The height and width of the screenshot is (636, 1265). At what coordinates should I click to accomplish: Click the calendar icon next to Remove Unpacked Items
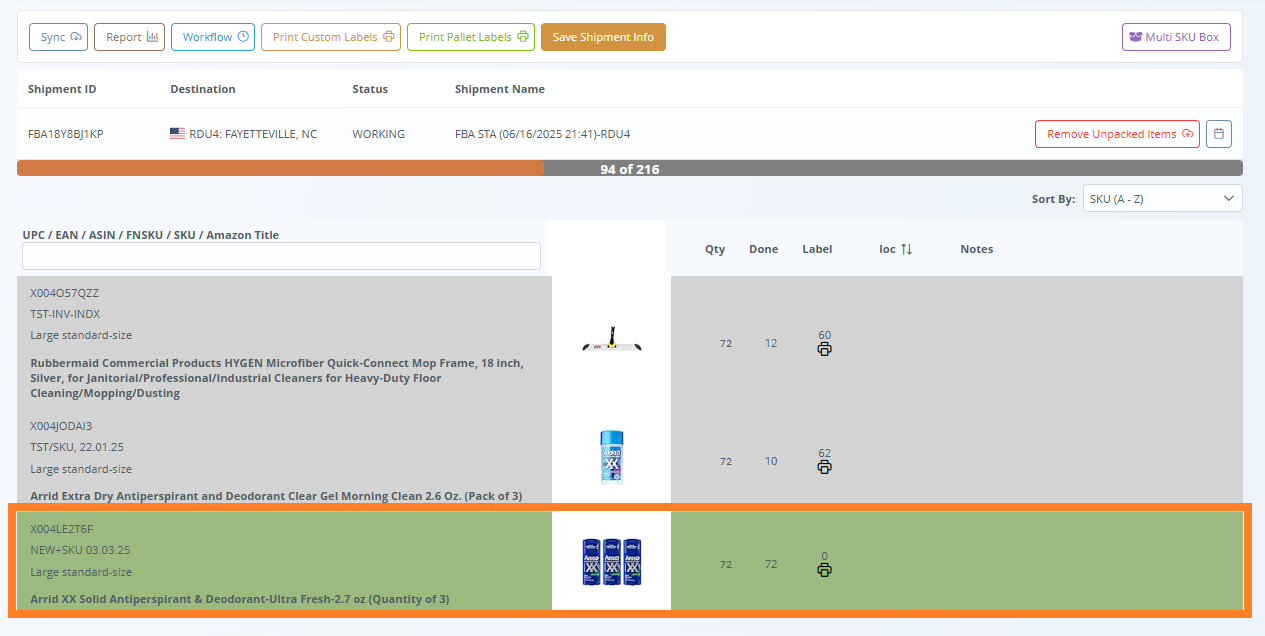pos(1218,133)
